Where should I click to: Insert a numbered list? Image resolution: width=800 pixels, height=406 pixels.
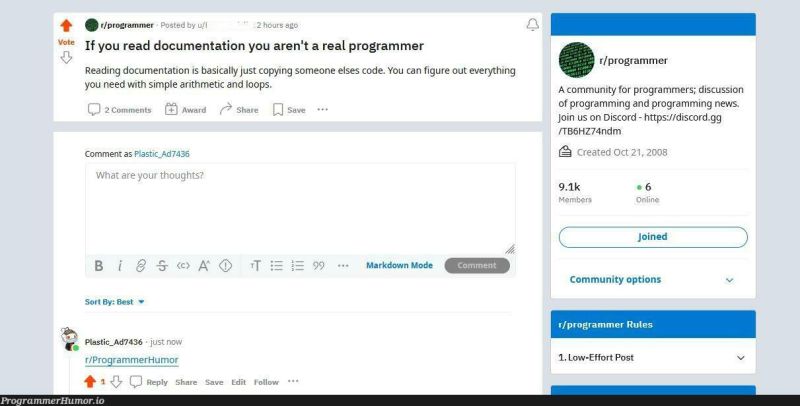[297, 266]
